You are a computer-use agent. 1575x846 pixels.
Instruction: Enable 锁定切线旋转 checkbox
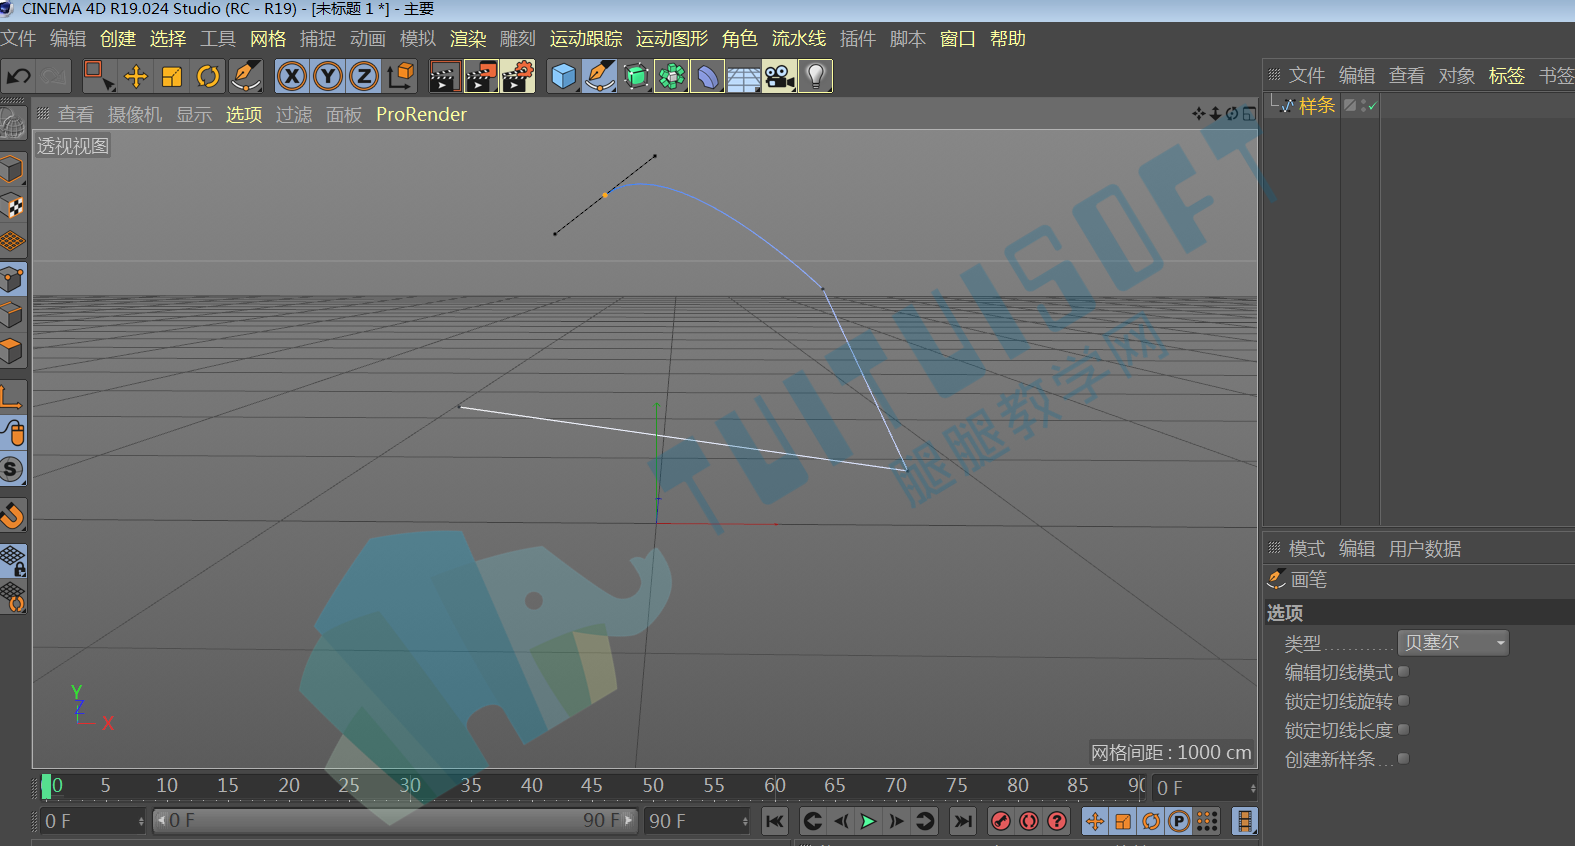(x=1403, y=701)
